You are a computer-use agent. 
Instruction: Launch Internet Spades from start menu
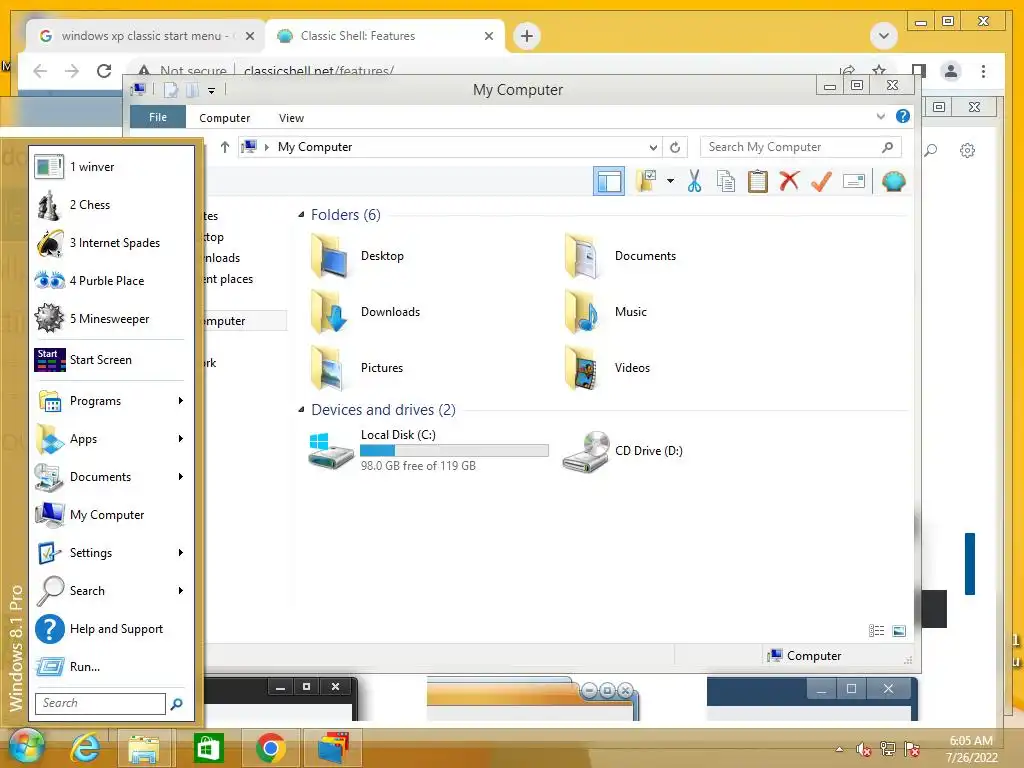pyautogui.click(x=112, y=242)
